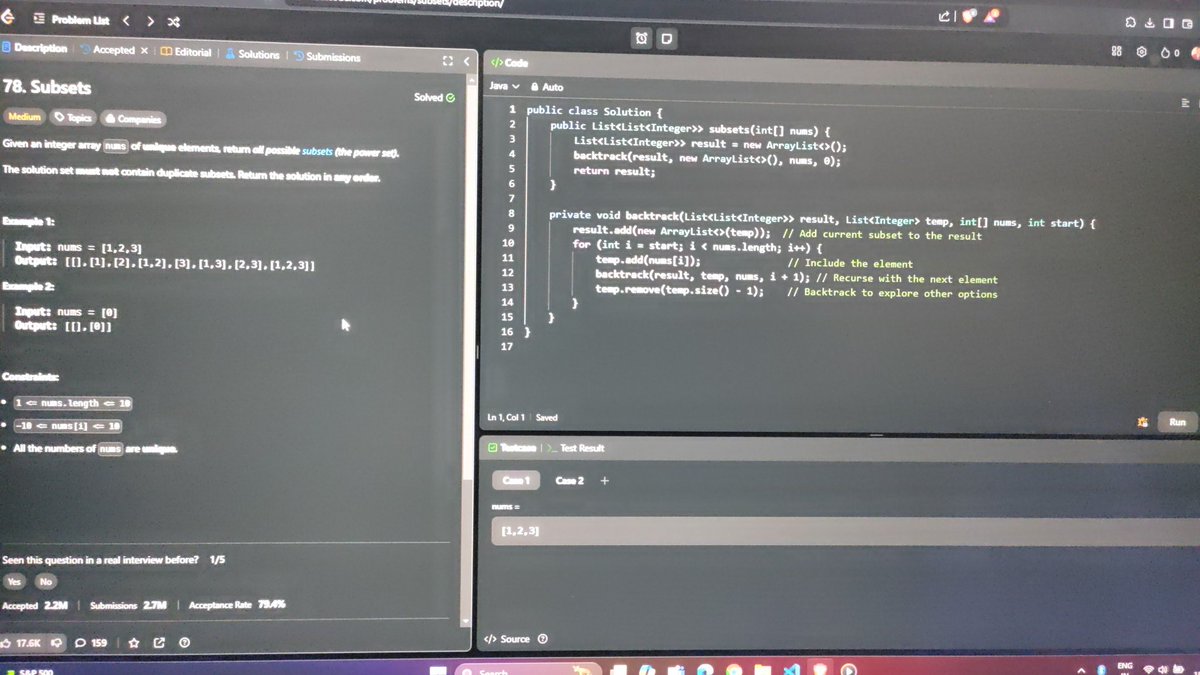
Task: Collapse the description panel with the chevron
Action: click(x=466, y=60)
